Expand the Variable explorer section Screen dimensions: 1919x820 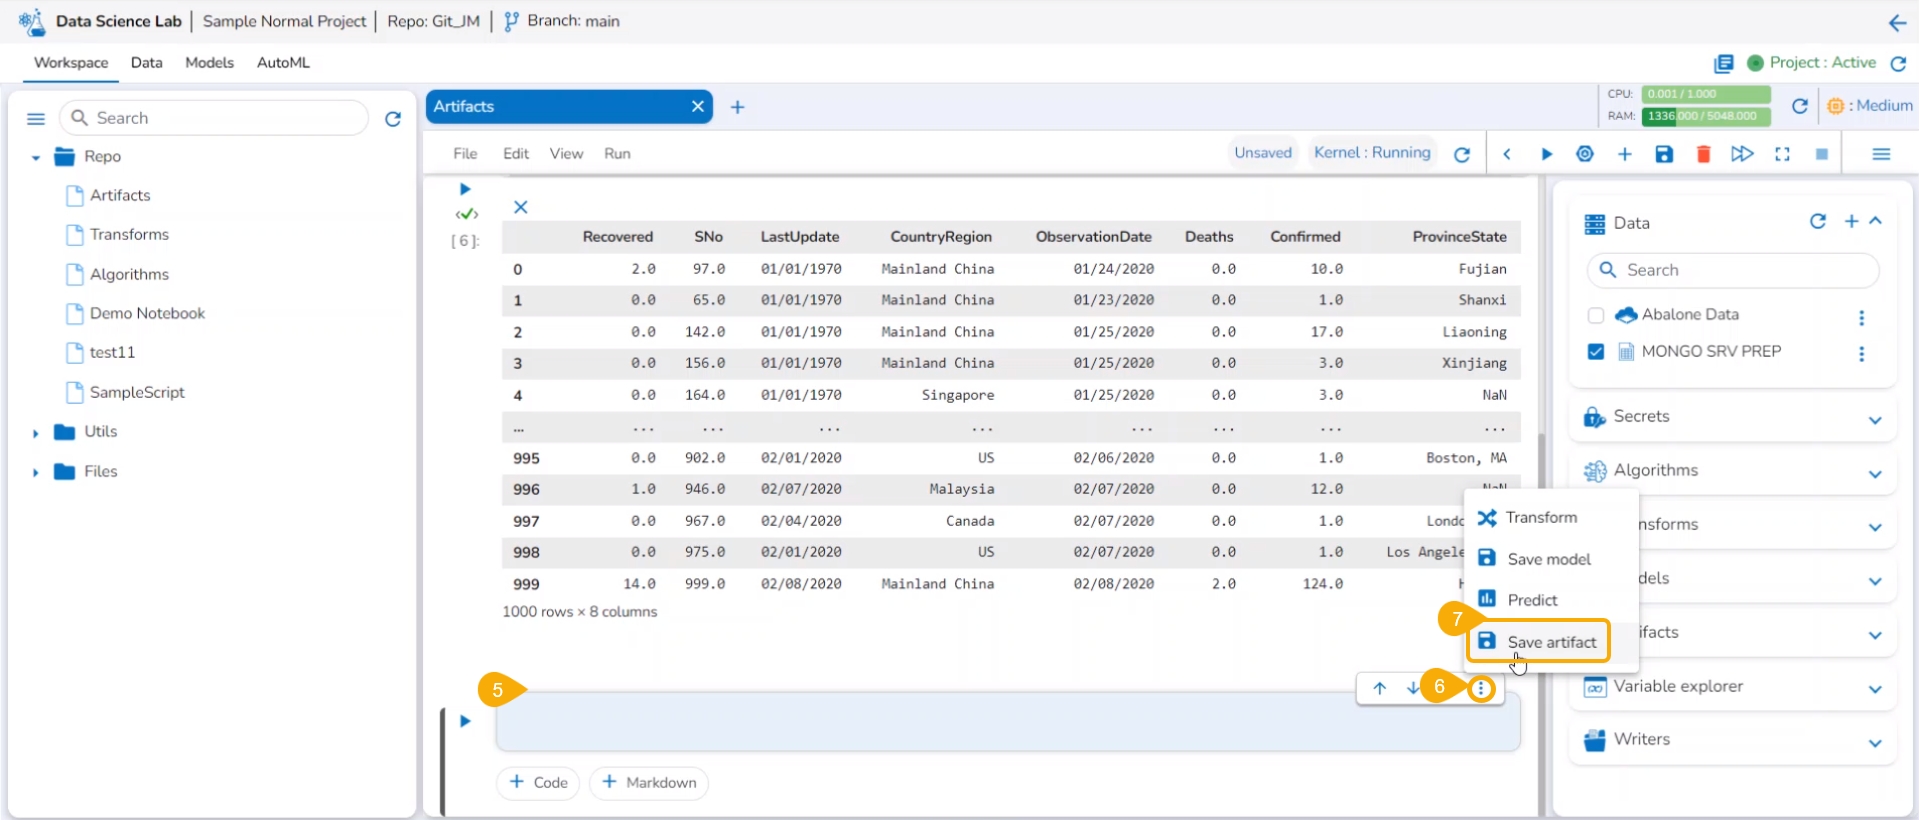pos(1875,689)
